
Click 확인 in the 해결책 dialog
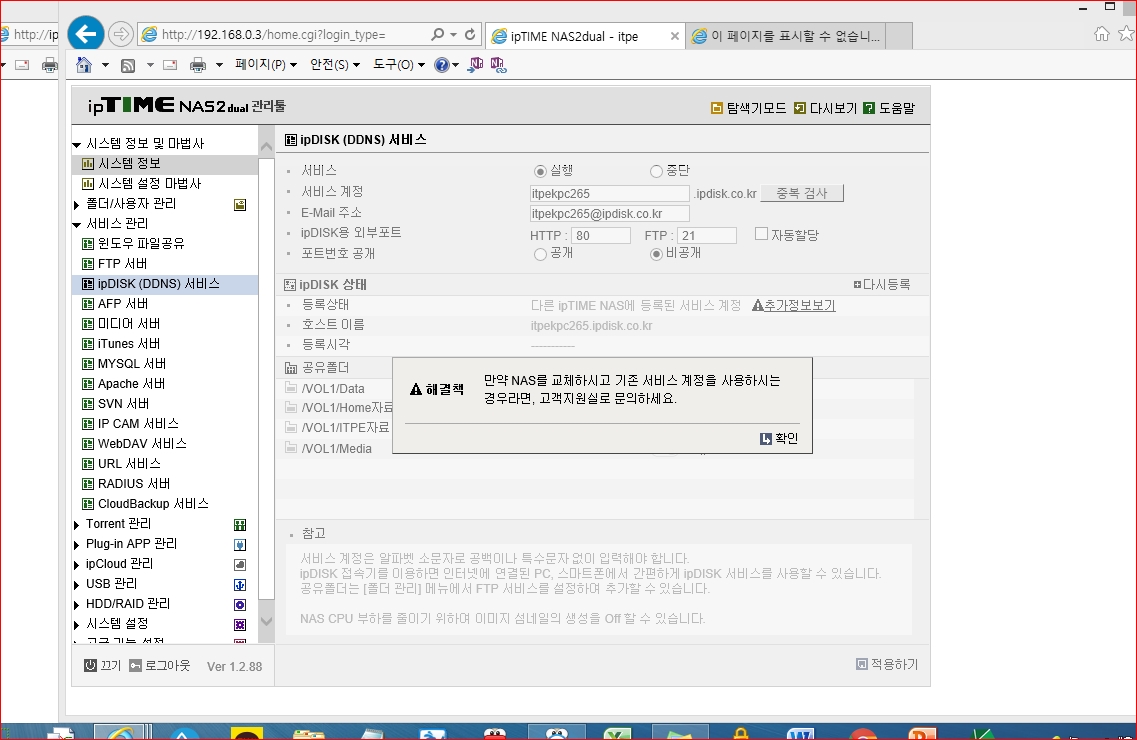click(x=779, y=438)
